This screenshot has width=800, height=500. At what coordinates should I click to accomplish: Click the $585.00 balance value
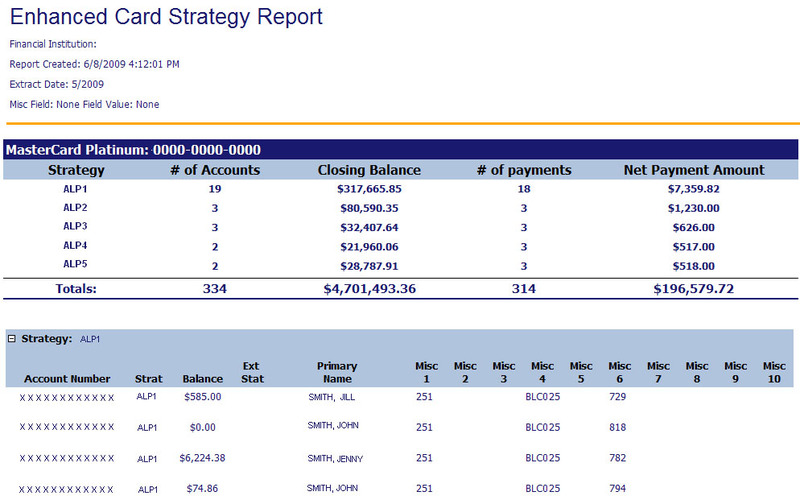pos(202,397)
